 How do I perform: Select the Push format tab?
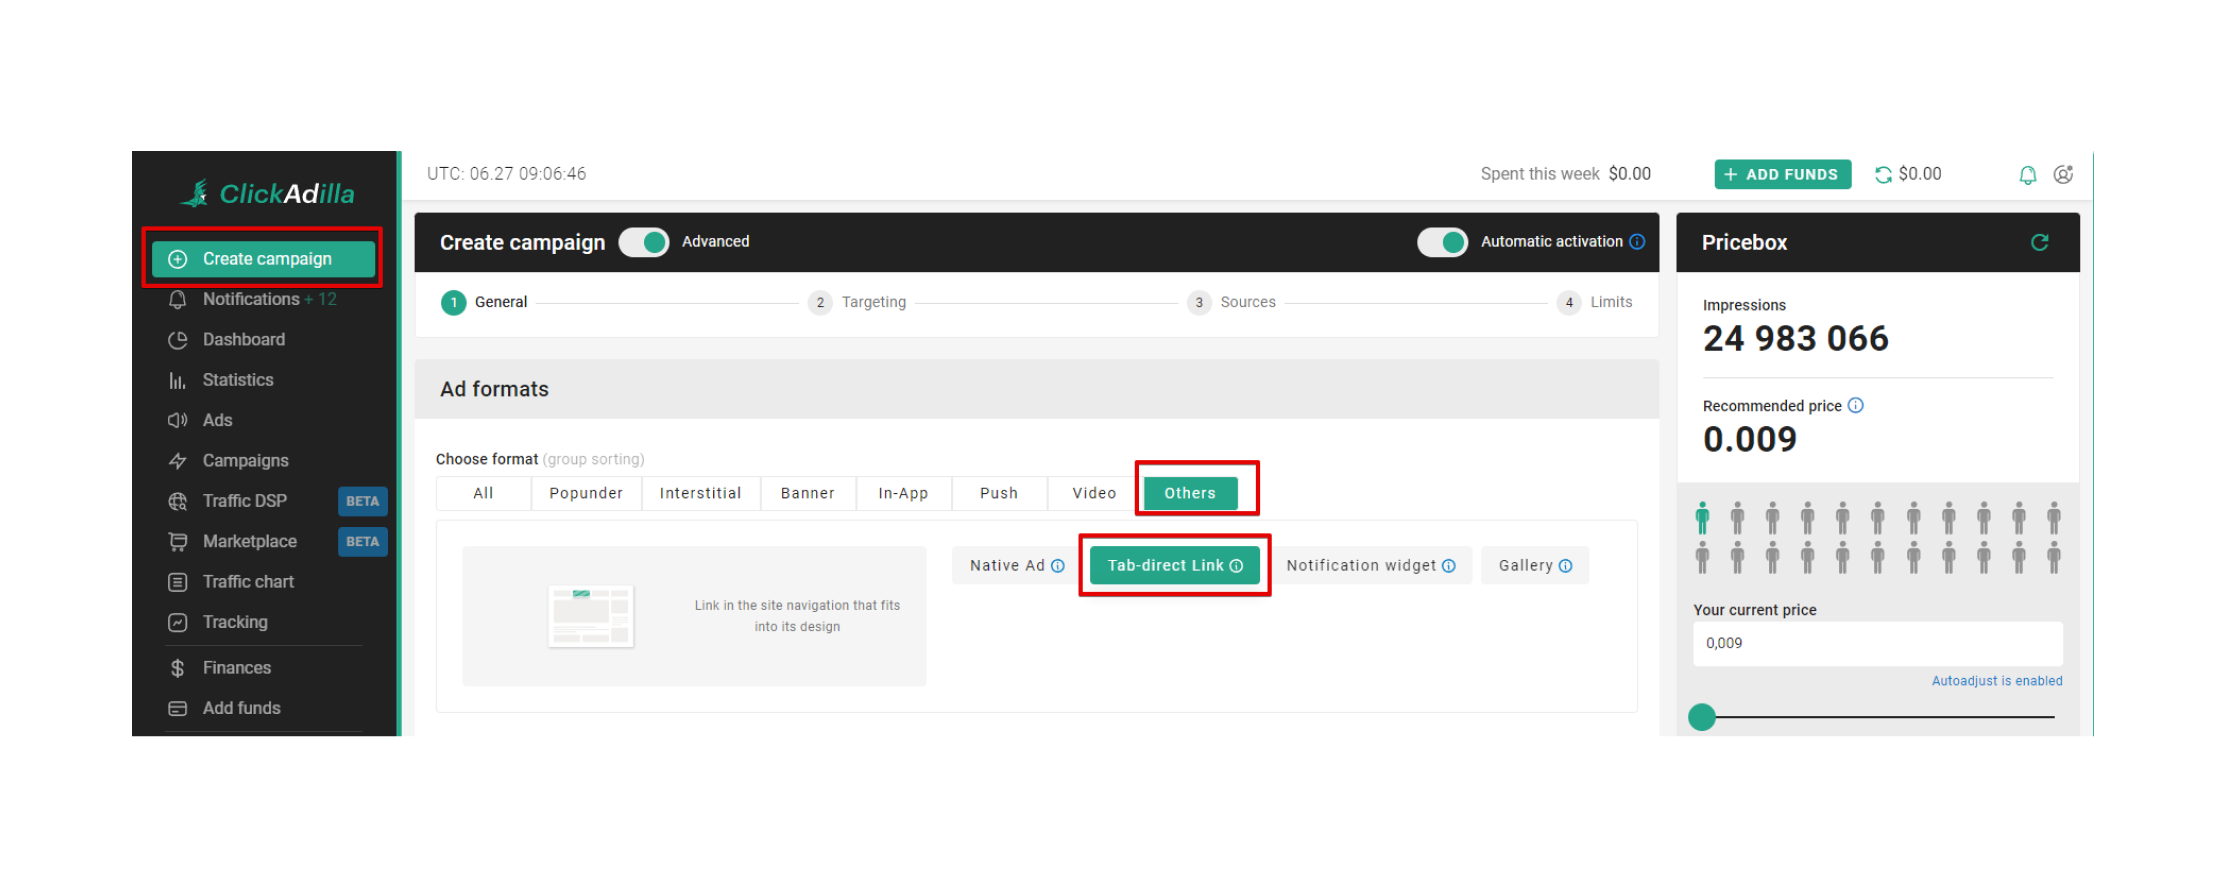pyautogui.click(x=998, y=494)
